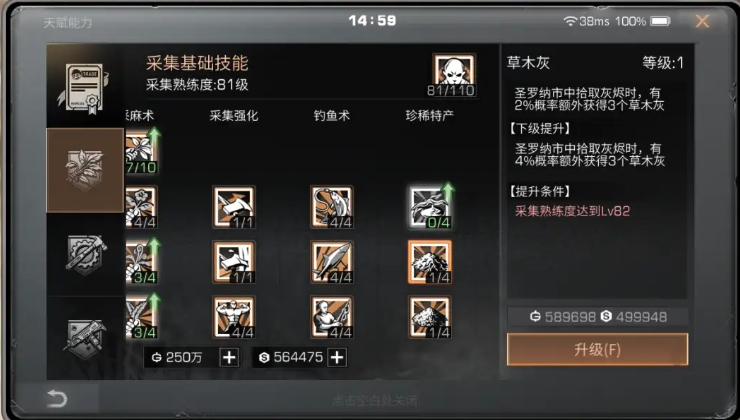Add currency with plus next to 564475
740x420 pixels.
pyautogui.click(x=337, y=357)
